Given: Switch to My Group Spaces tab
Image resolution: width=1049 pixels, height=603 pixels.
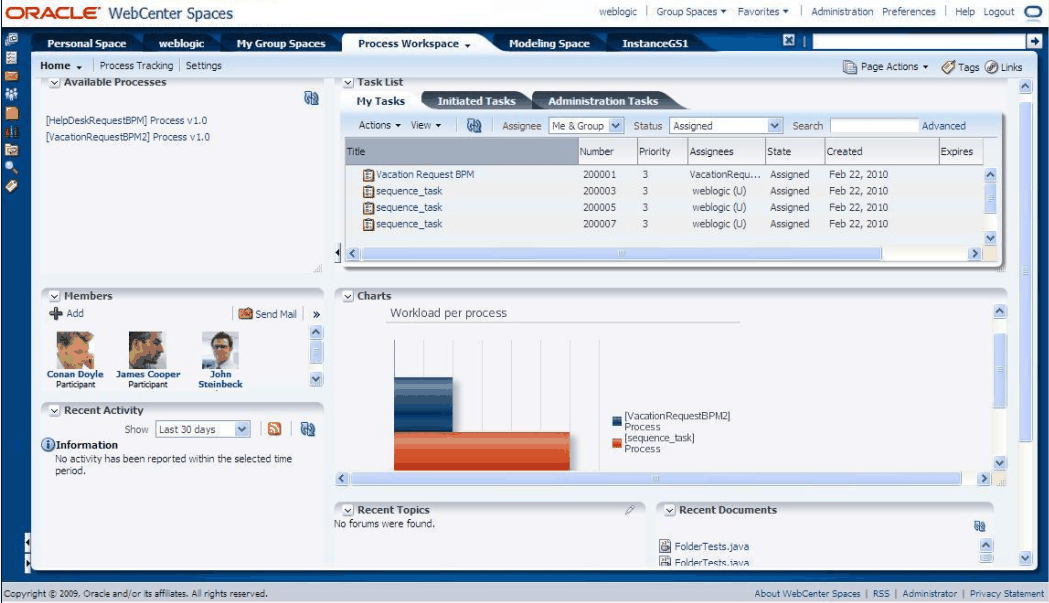Looking at the screenshot, I should tap(281, 44).
